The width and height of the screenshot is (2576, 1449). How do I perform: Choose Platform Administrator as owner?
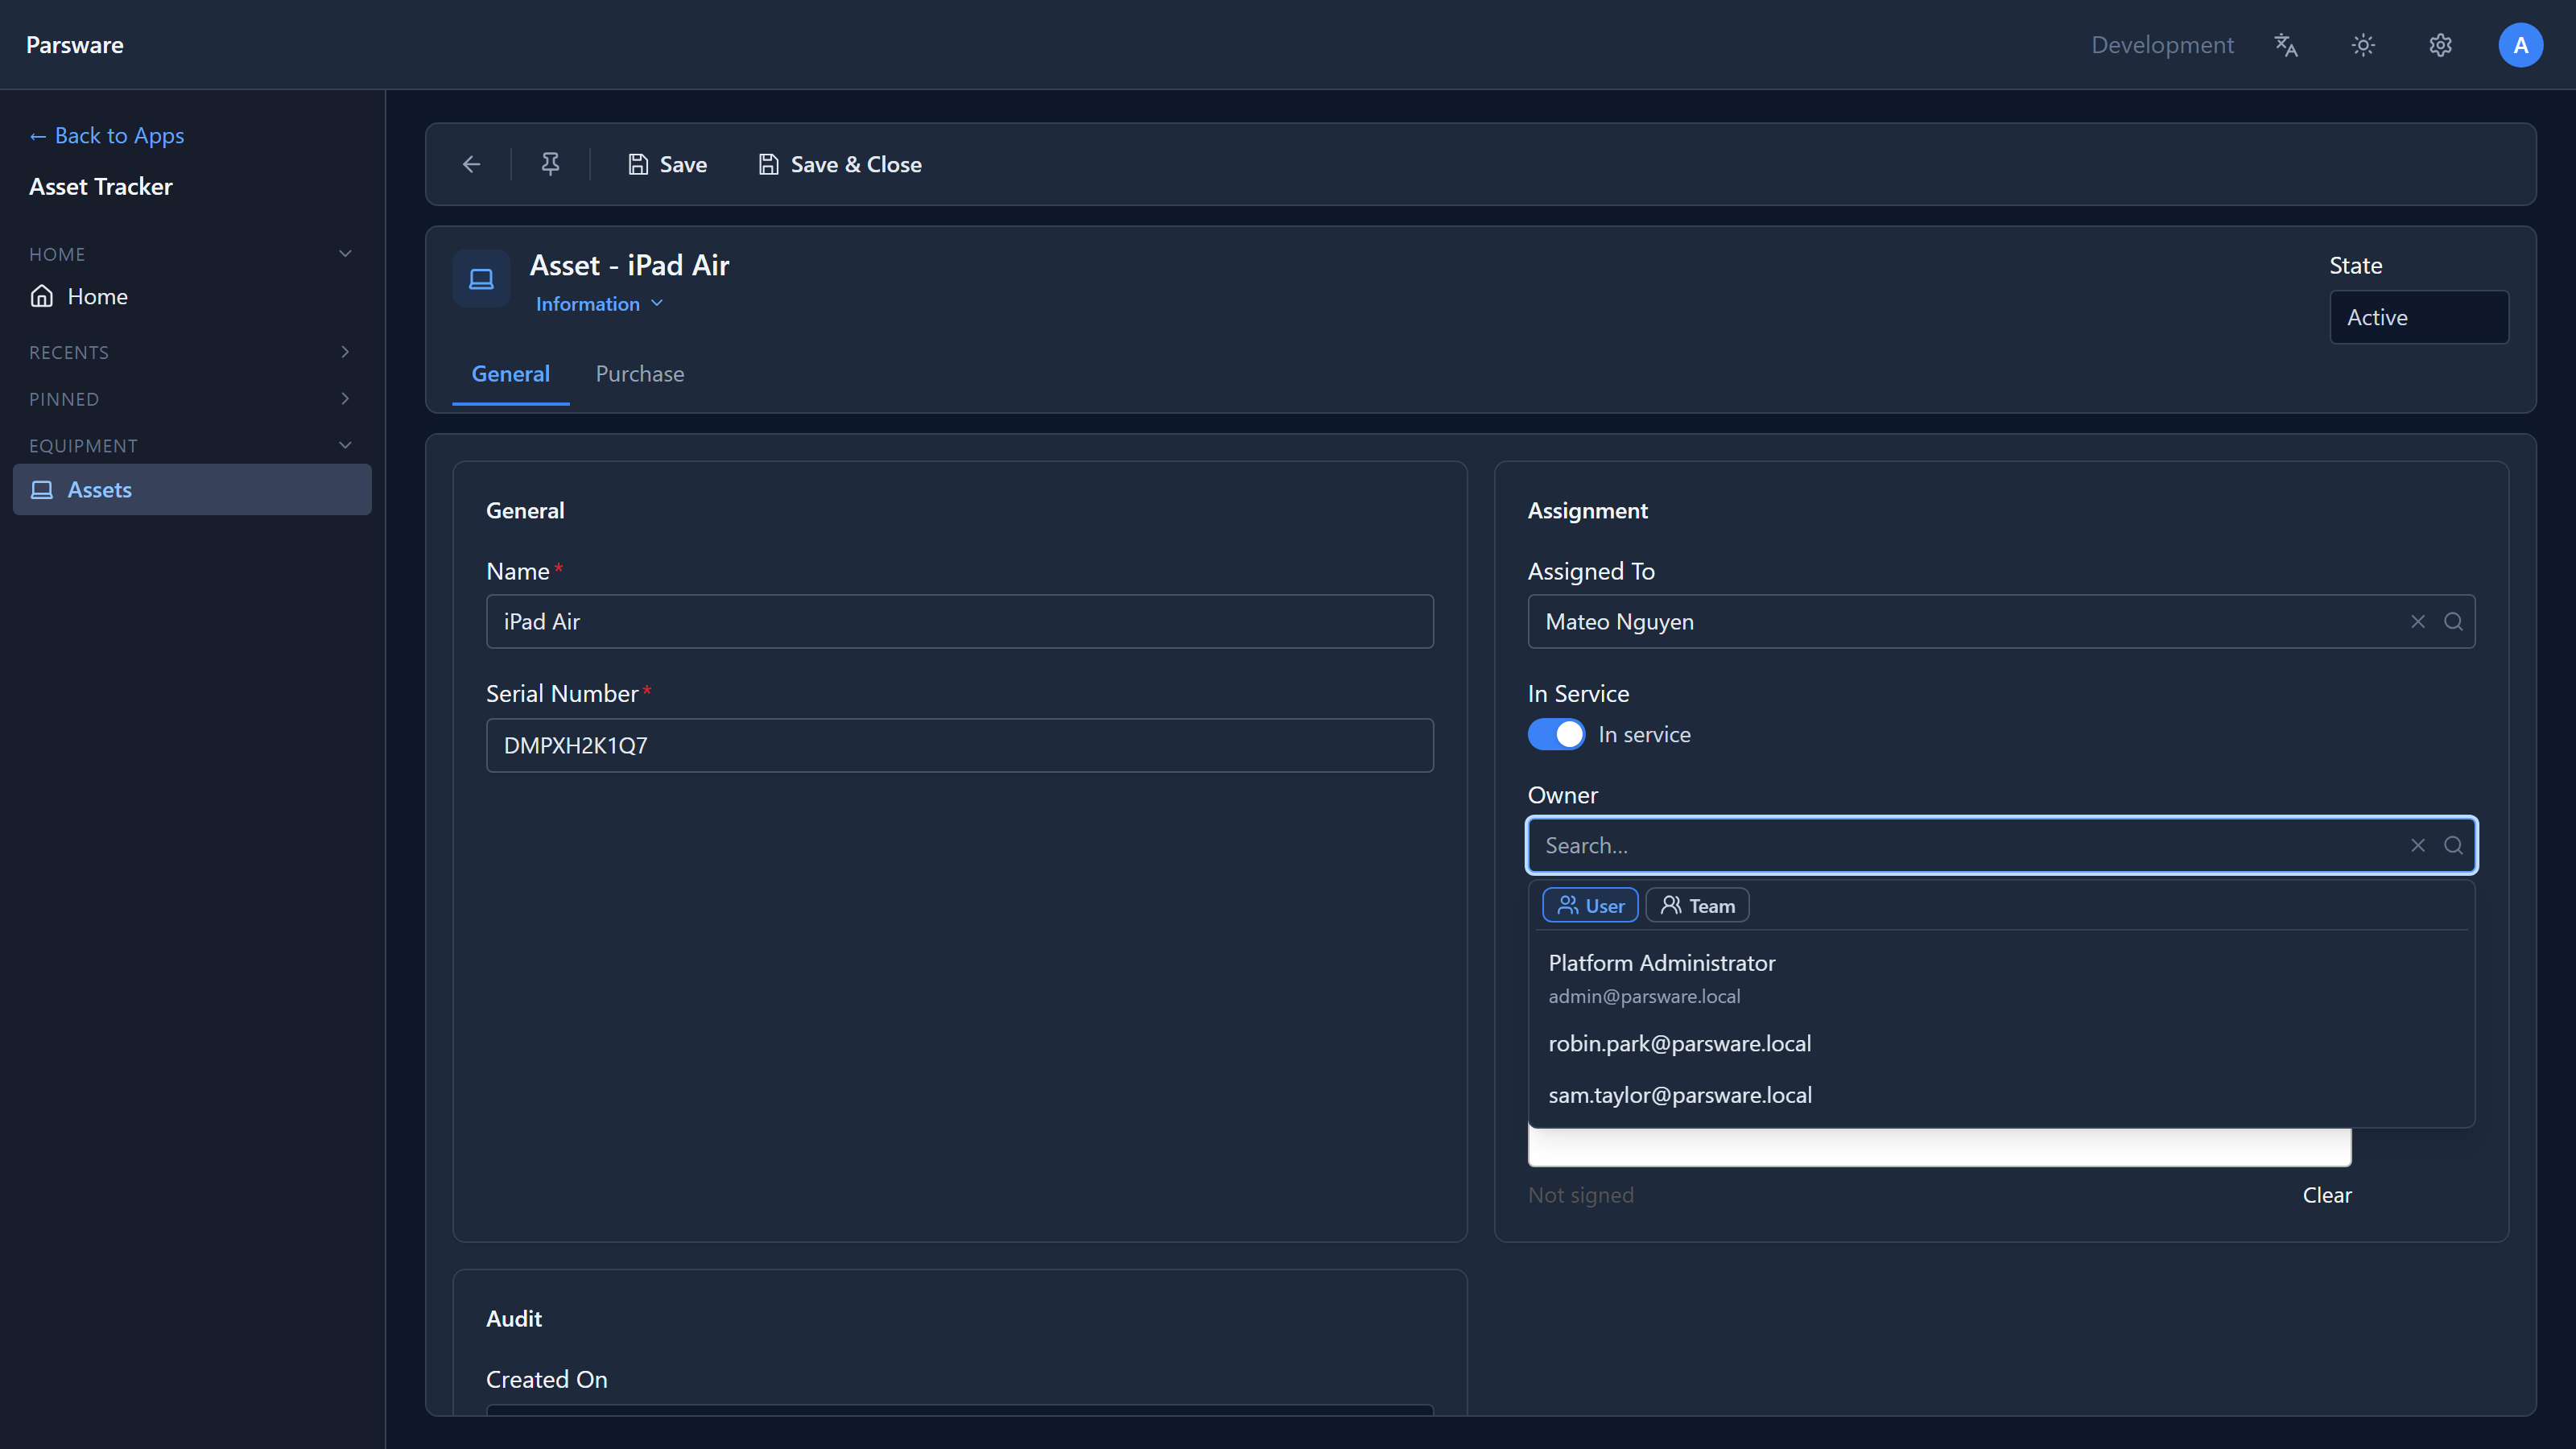pyautogui.click(x=2001, y=978)
